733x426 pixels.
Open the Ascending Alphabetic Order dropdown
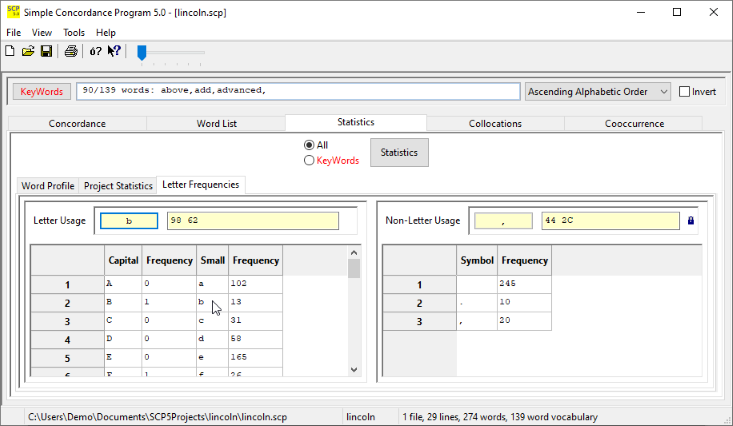coord(598,92)
